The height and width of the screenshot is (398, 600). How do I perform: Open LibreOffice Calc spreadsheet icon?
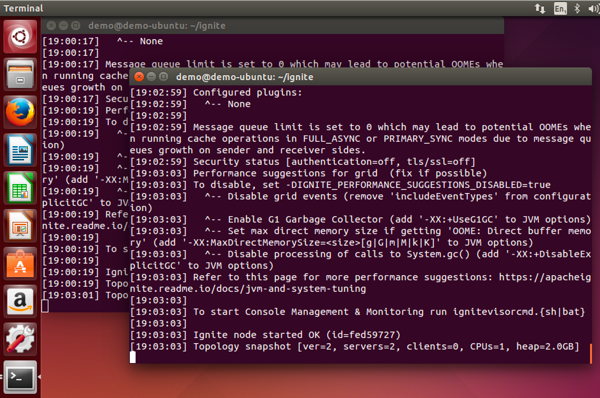click(x=20, y=188)
